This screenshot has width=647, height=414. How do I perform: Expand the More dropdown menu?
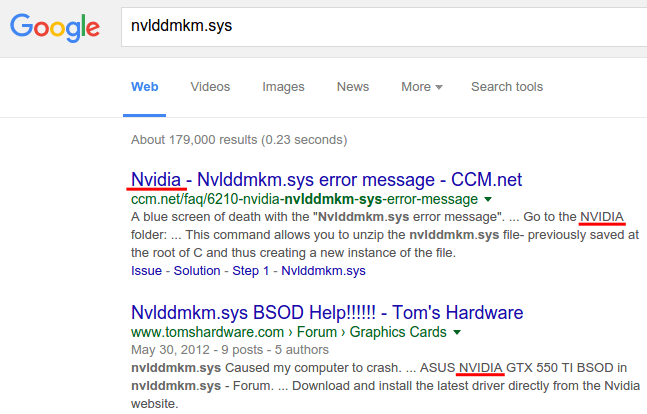click(x=422, y=87)
